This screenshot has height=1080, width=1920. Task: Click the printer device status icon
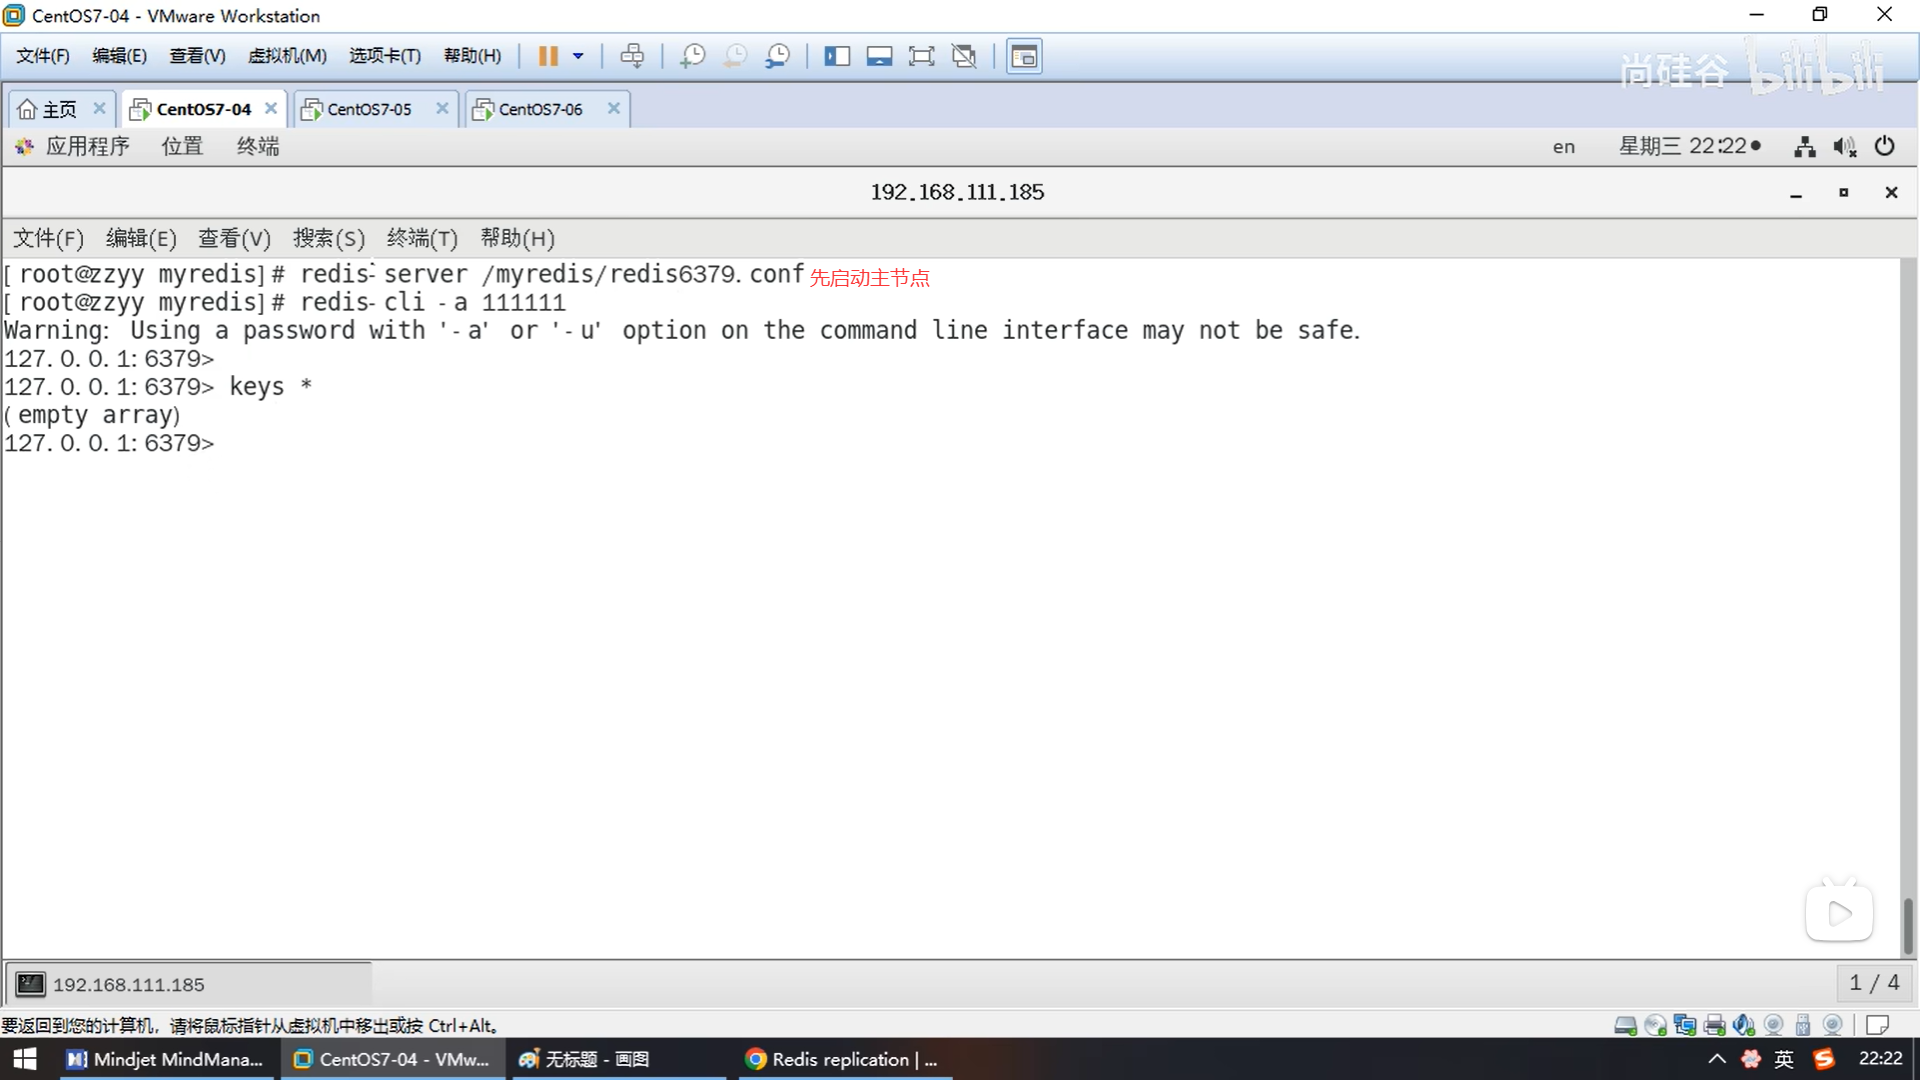click(x=1715, y=1025)
